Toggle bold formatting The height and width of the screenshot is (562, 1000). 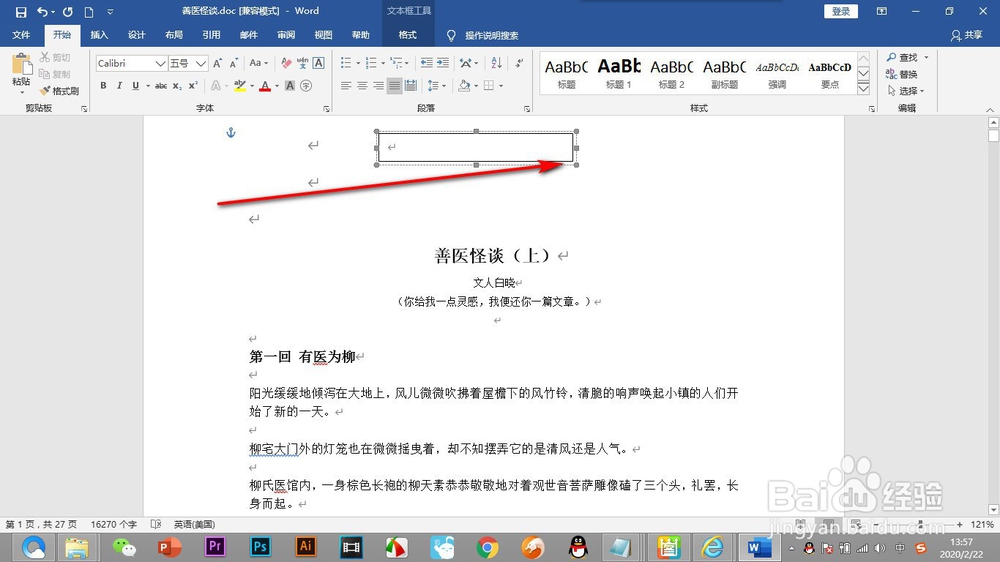[103, 85]
